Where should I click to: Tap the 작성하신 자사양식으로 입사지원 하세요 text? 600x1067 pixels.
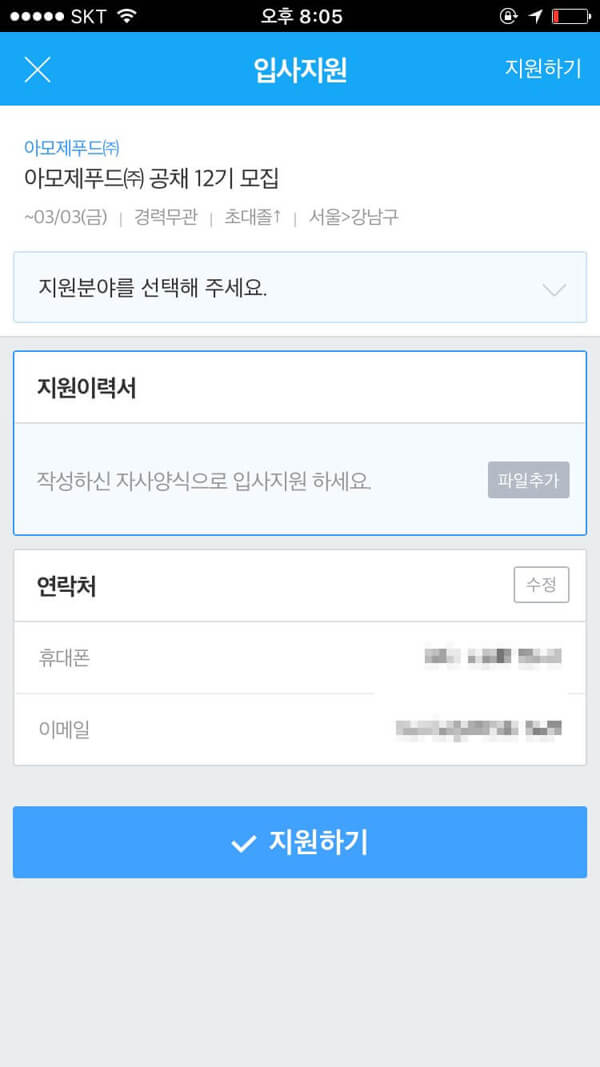pos(204,481)
